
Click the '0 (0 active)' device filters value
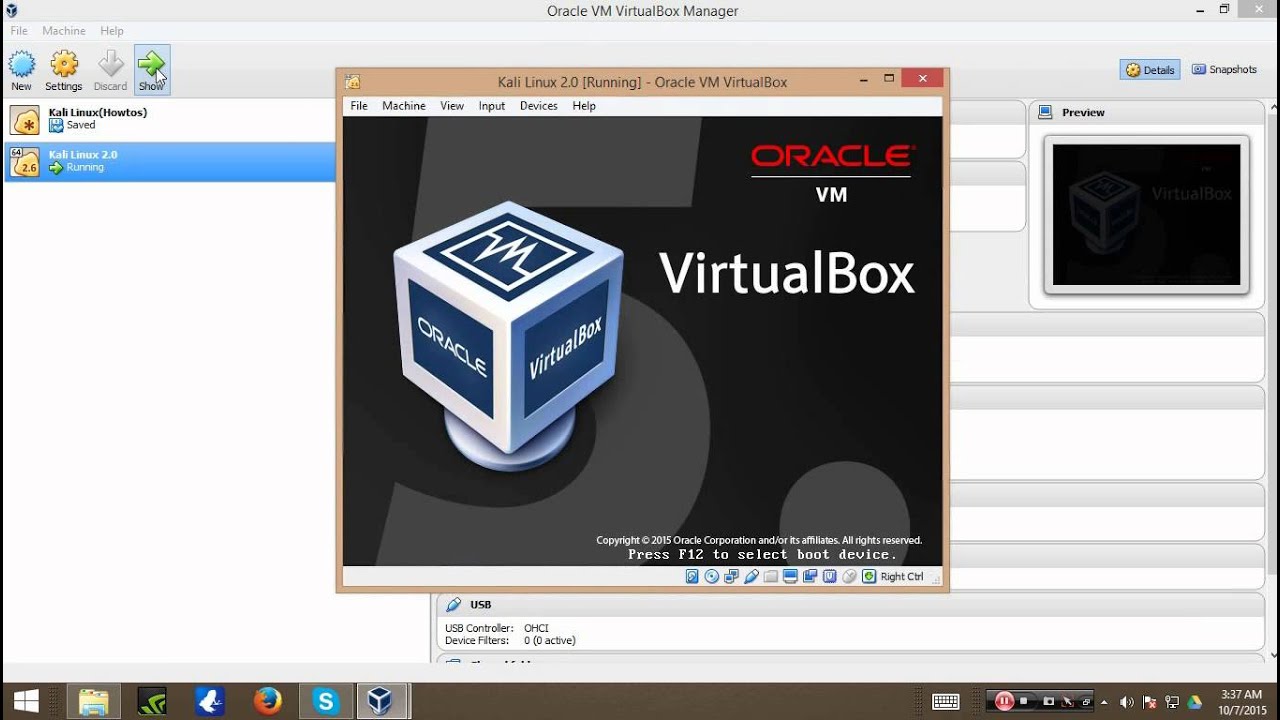pos(550,640)
